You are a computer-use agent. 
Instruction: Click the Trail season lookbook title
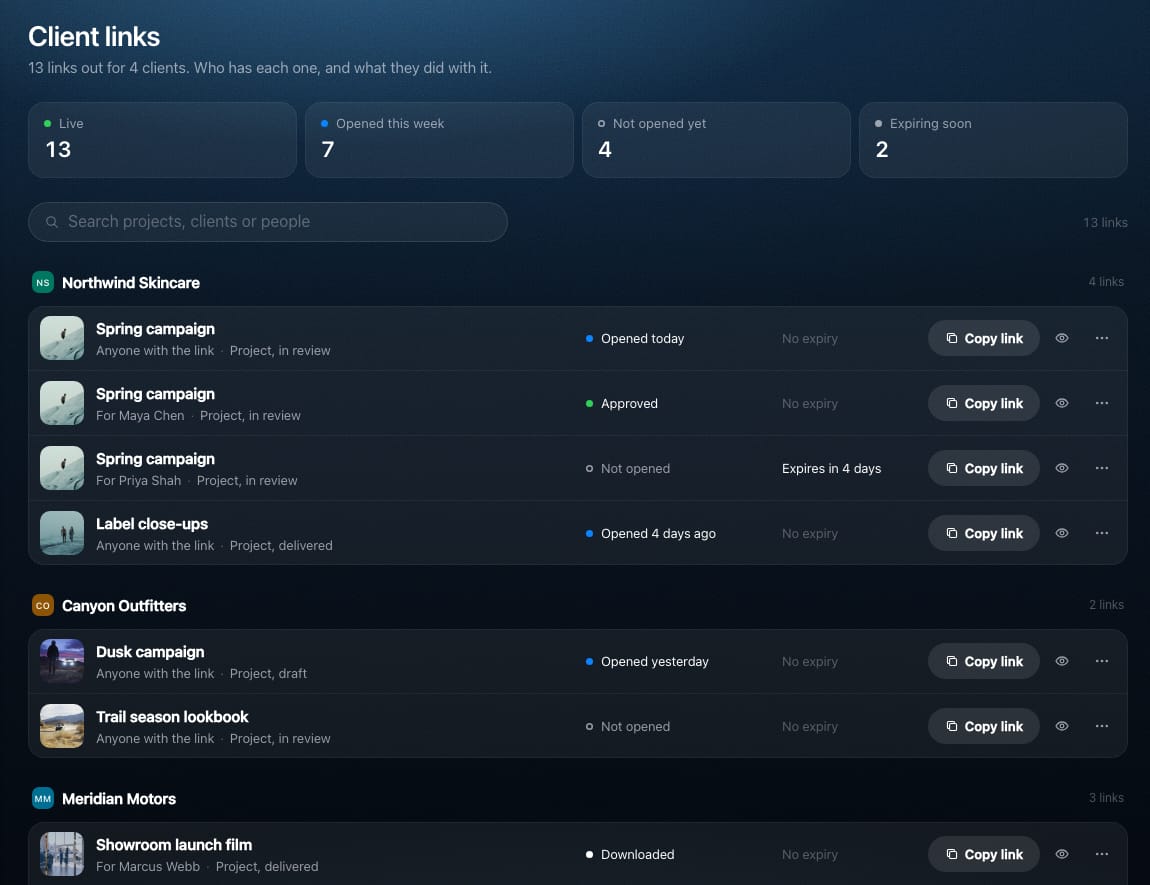click(172, 716)
